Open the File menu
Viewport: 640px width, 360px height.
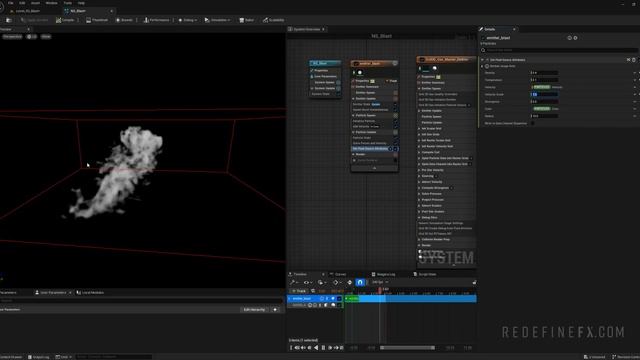(x=11, y=3)
